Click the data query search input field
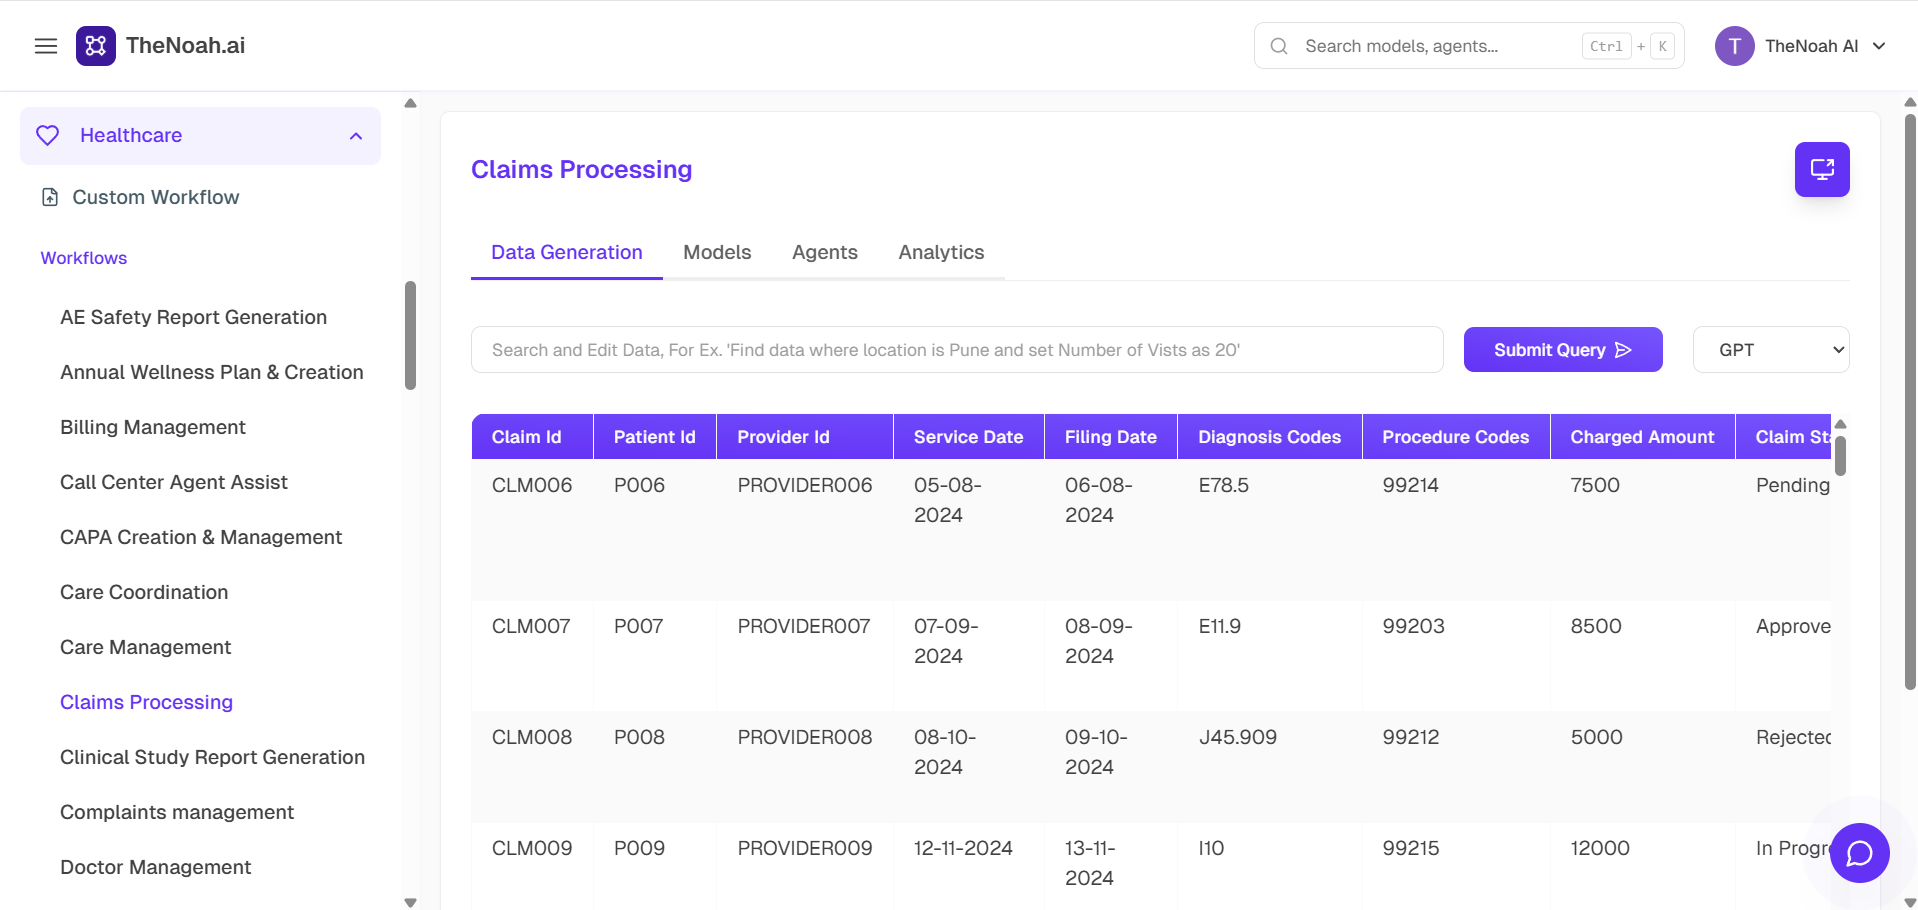Viewport: 1918px width, 910px height. pos(956,349)
